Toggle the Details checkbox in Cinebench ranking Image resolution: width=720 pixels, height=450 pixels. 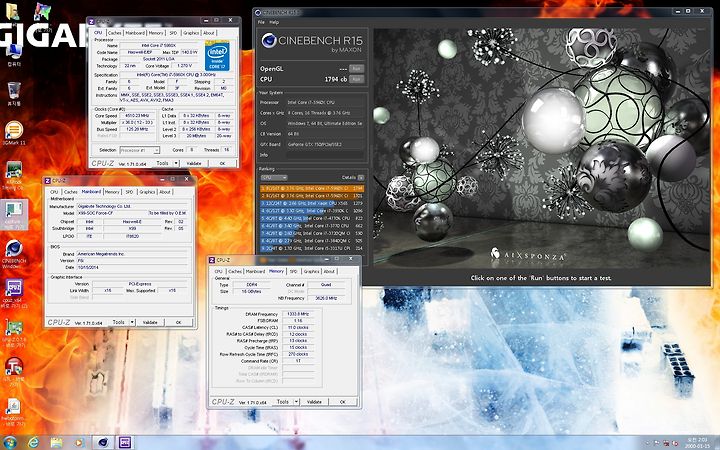(361, 178)
